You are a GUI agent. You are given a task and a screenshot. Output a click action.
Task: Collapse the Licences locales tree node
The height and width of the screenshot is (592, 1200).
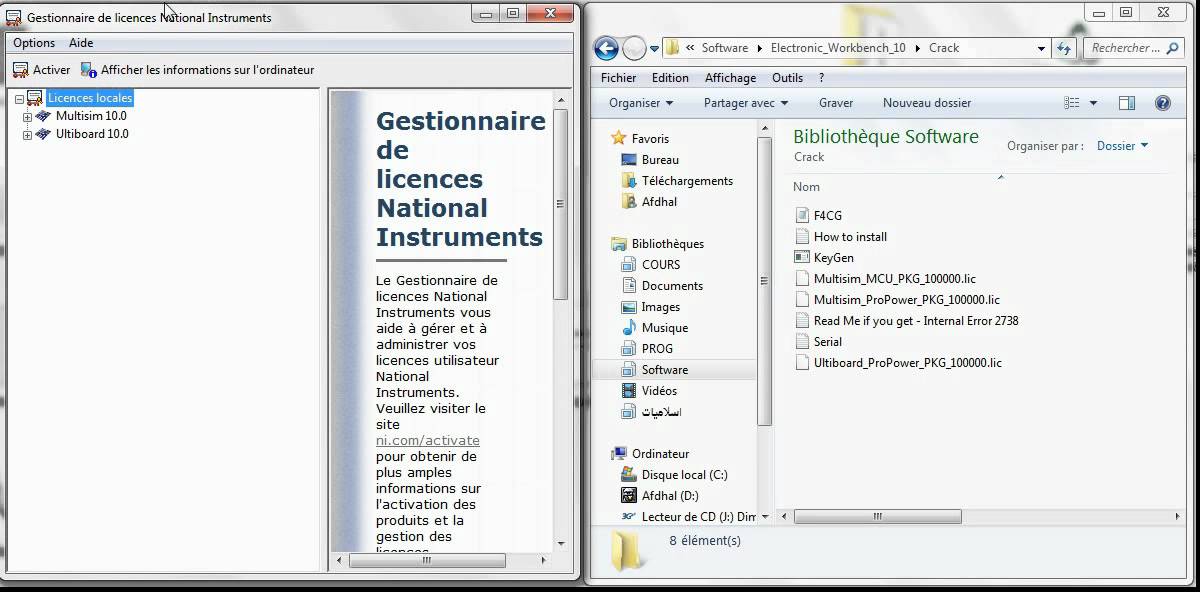click(x=19, y=99)
